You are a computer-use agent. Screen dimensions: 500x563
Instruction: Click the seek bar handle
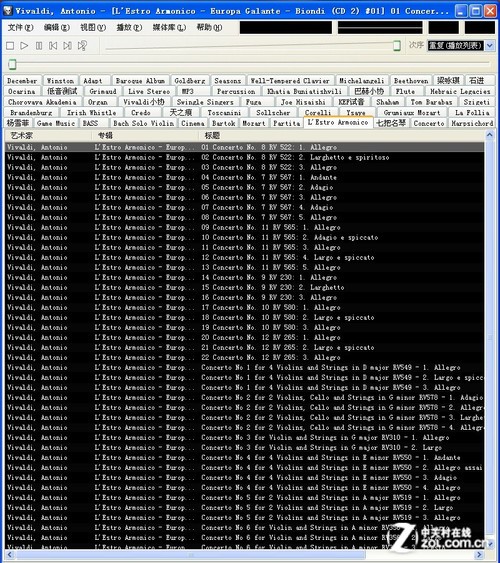tap(12, 64)
